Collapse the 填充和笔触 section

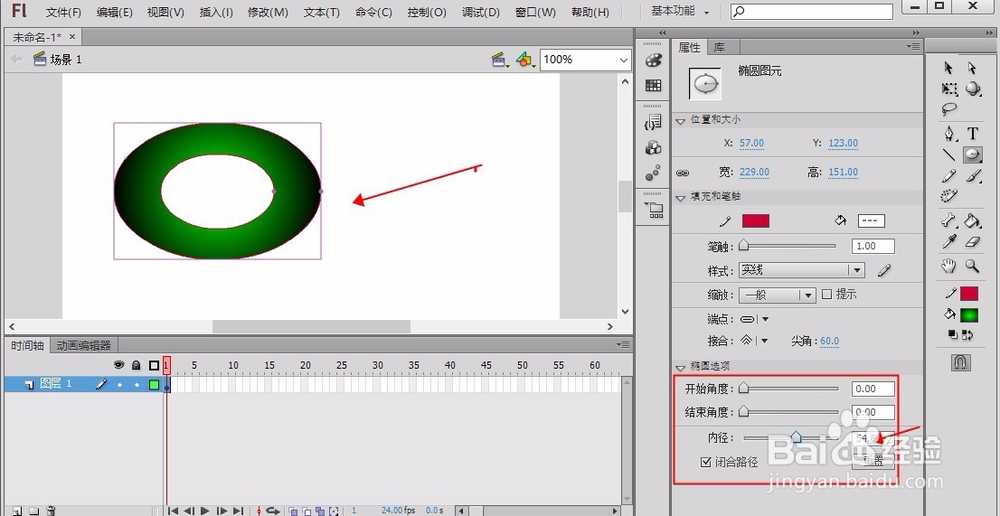680,197
